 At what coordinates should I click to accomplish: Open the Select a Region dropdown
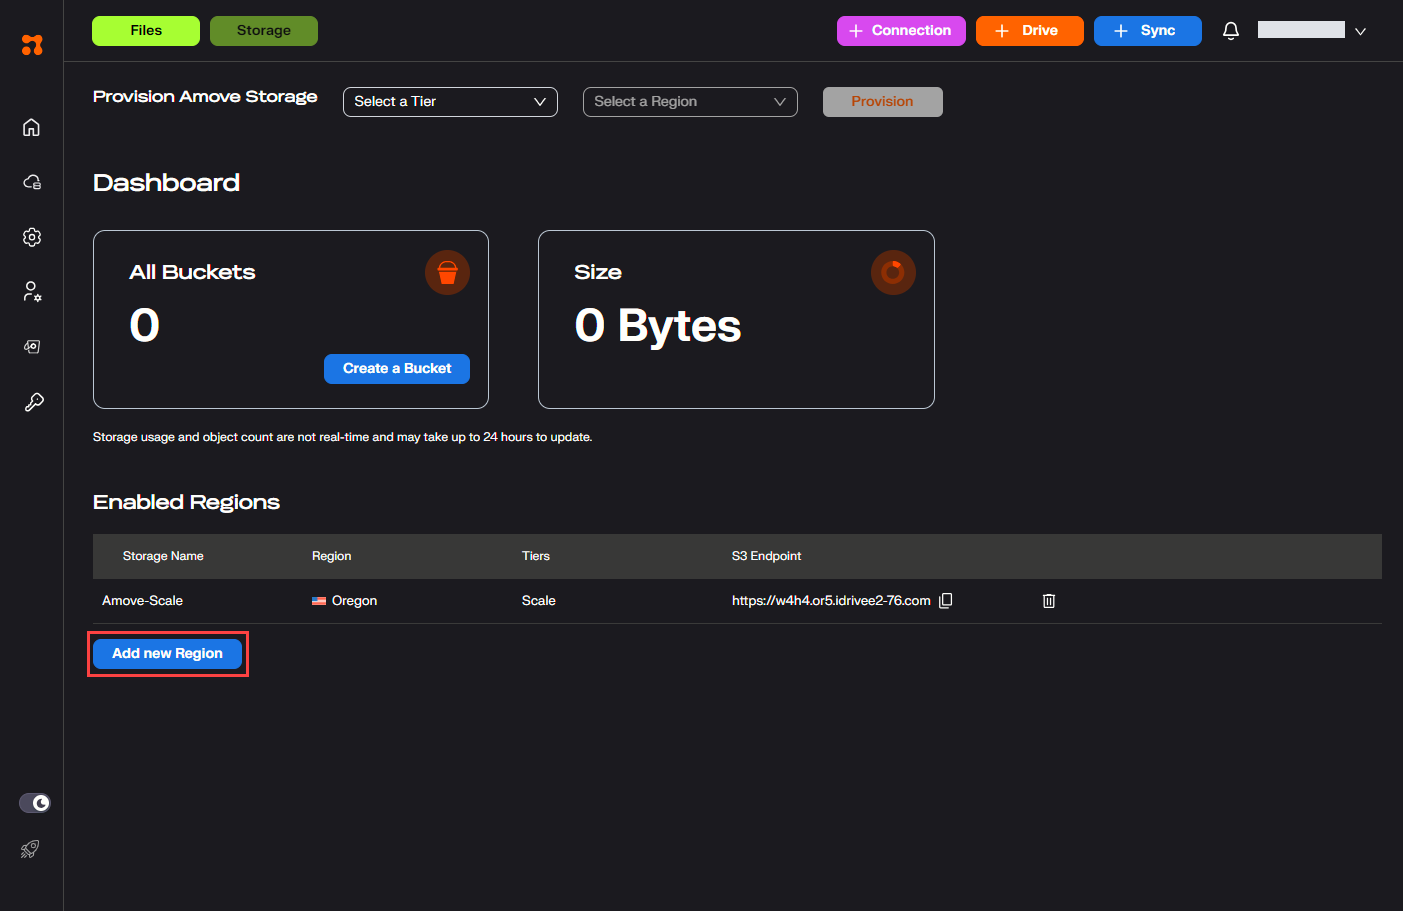click(x=690, y=102)
